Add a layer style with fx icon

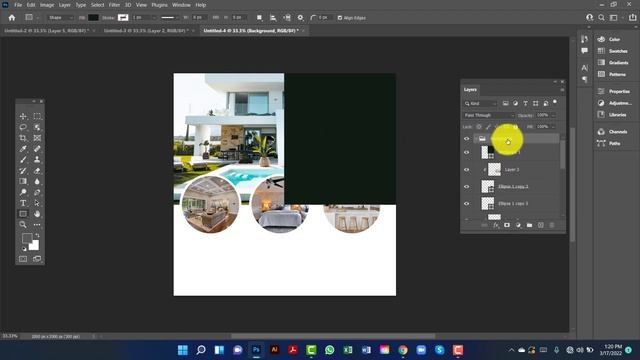tap(496, 225)
